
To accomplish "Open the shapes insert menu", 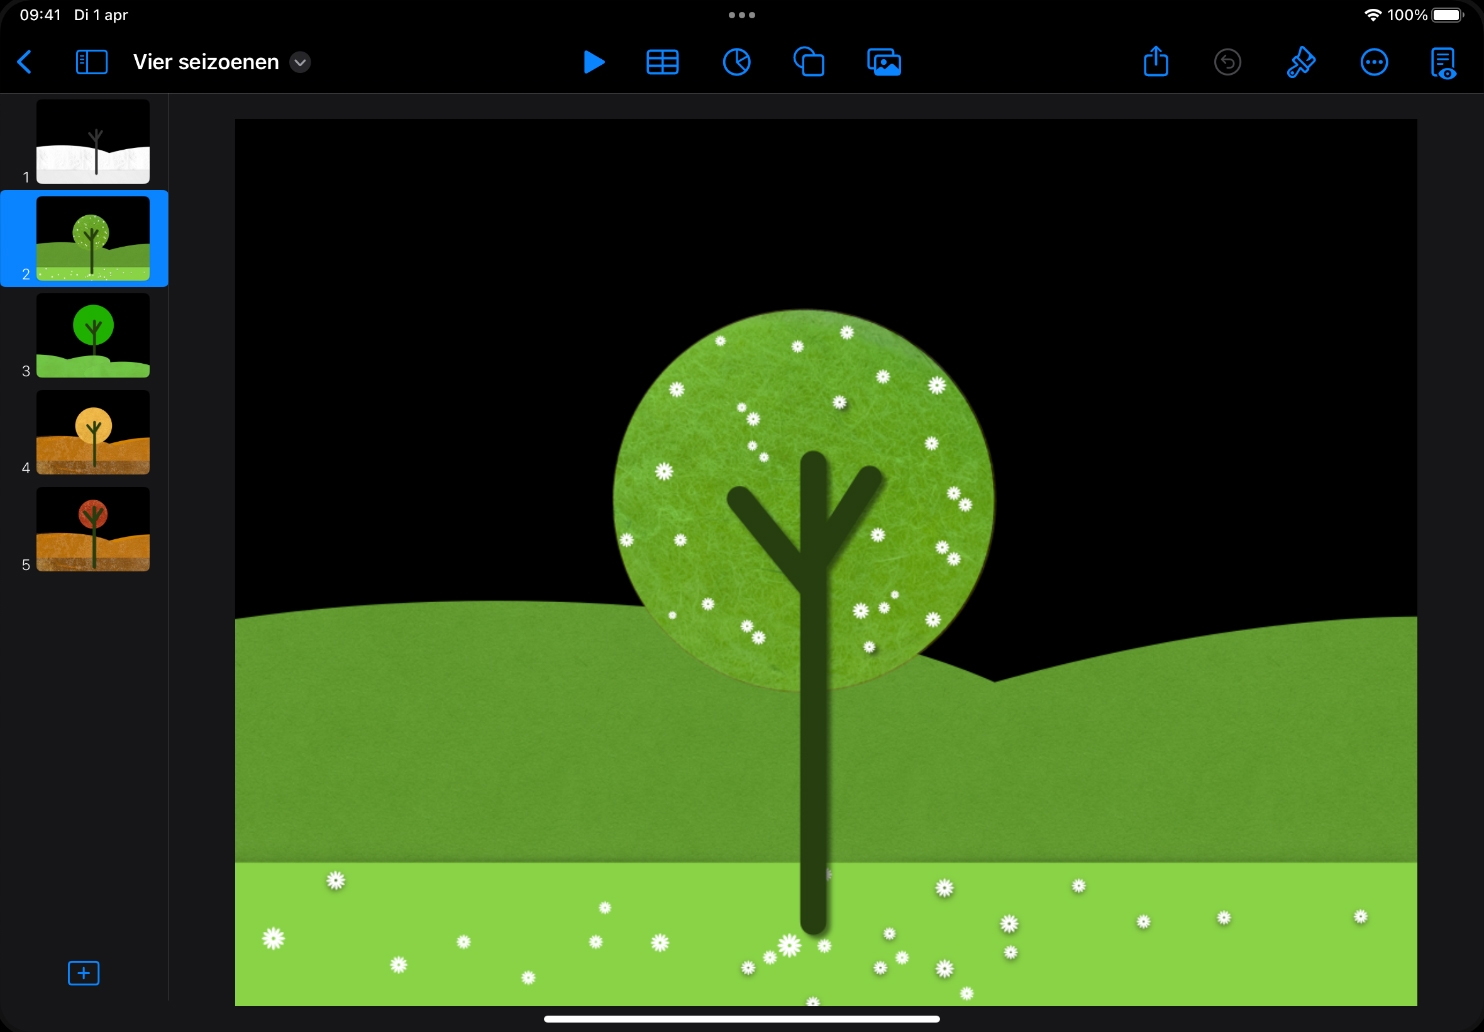I will pos(809,62).
